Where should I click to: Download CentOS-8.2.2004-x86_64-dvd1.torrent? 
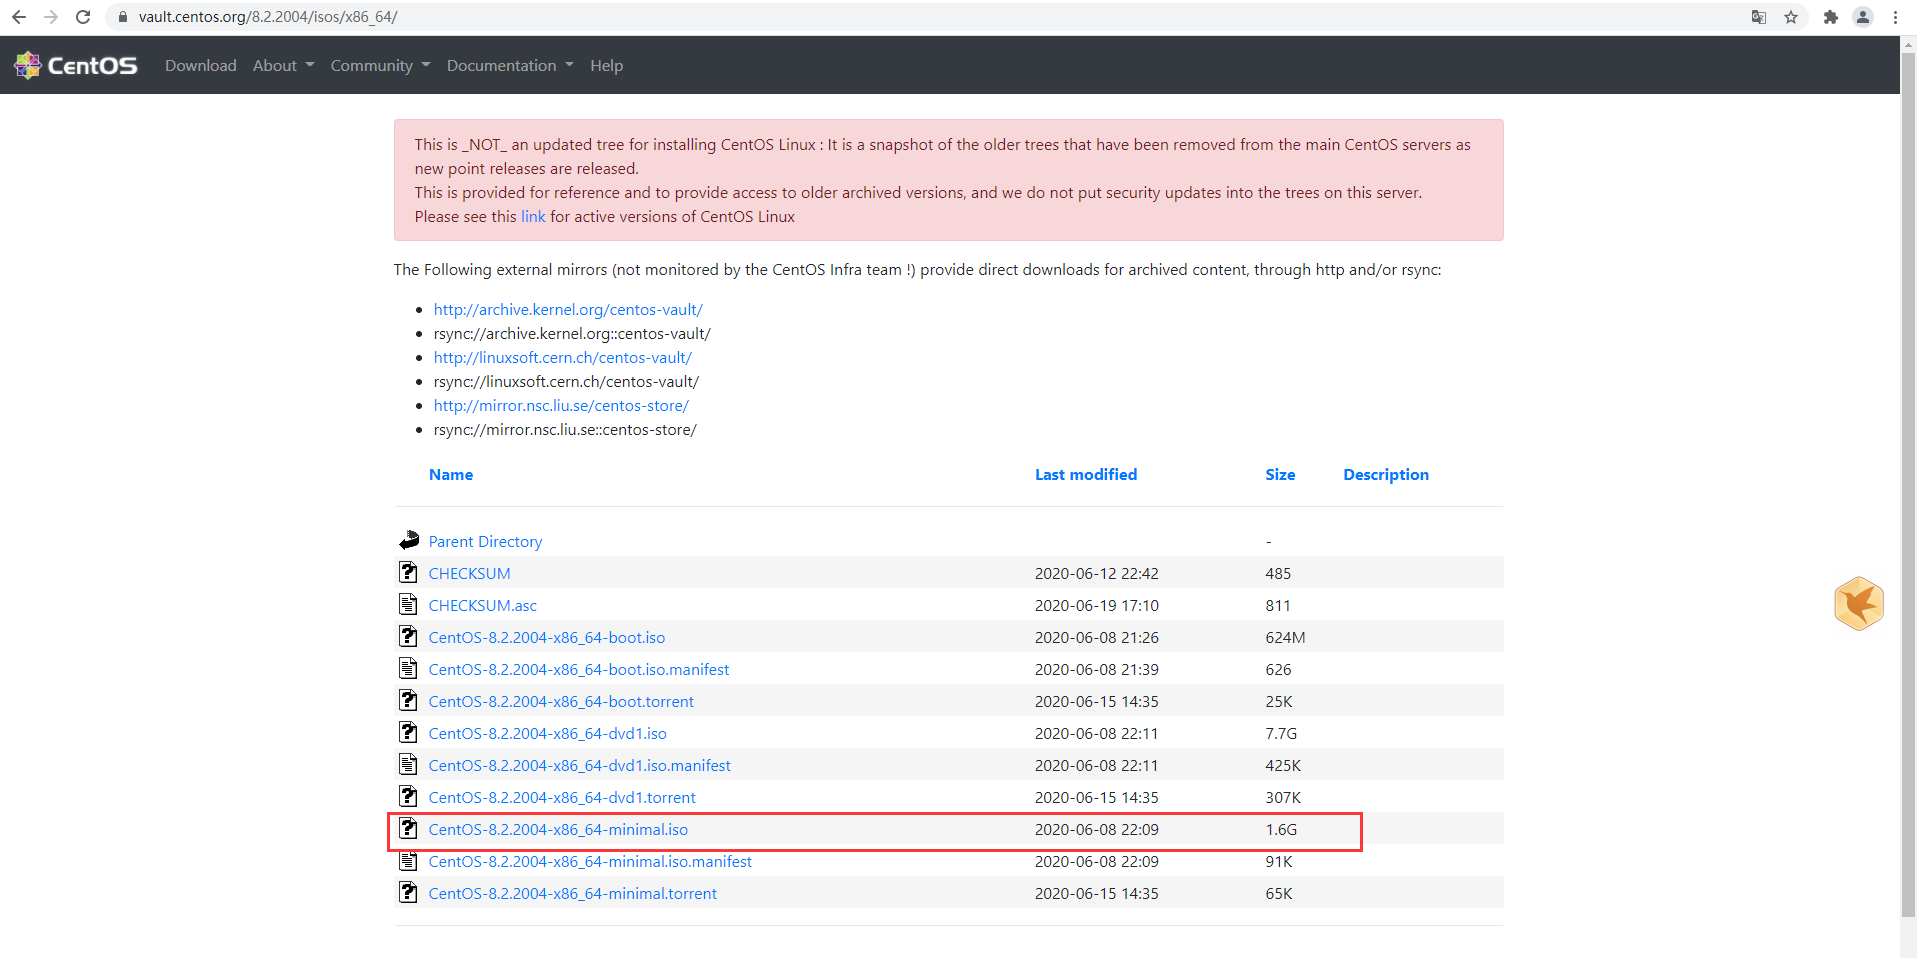point(562,797)
